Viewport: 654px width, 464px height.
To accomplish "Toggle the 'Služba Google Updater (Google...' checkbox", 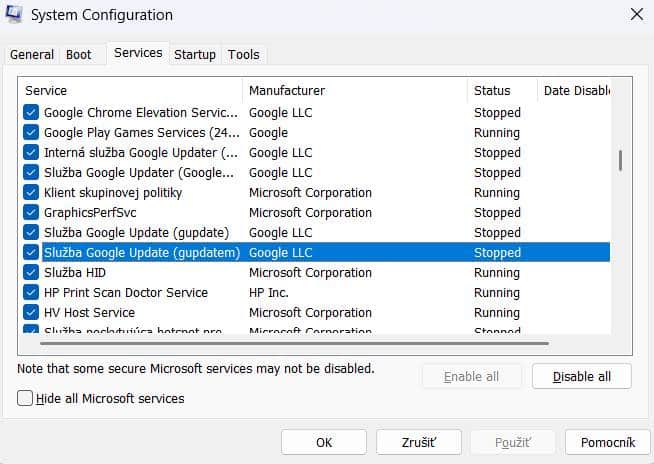I will tap(31, 172).
